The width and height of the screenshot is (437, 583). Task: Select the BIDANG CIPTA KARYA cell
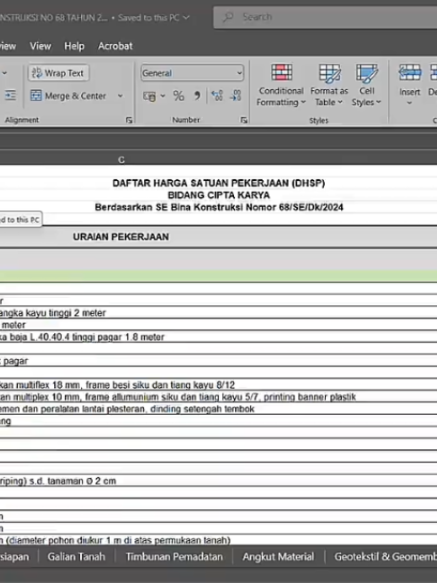[x=219, y=195]
